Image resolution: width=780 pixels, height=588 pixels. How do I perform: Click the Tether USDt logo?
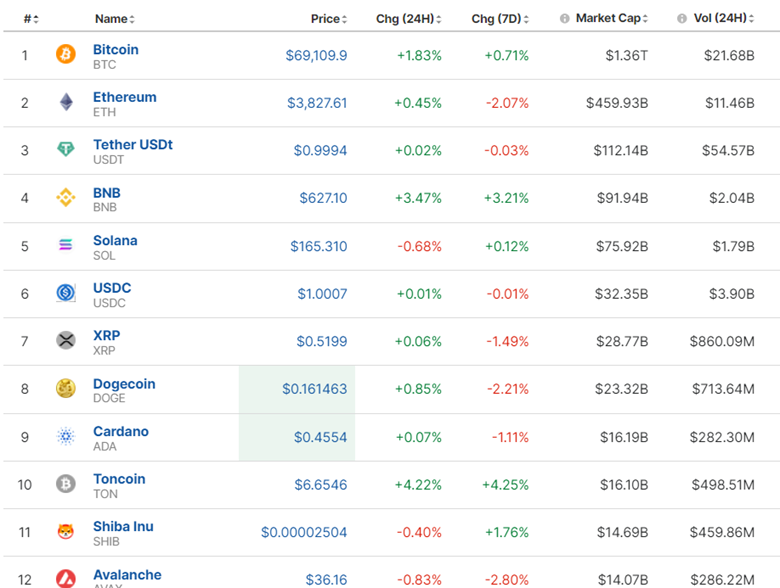[x=66, y=149]
